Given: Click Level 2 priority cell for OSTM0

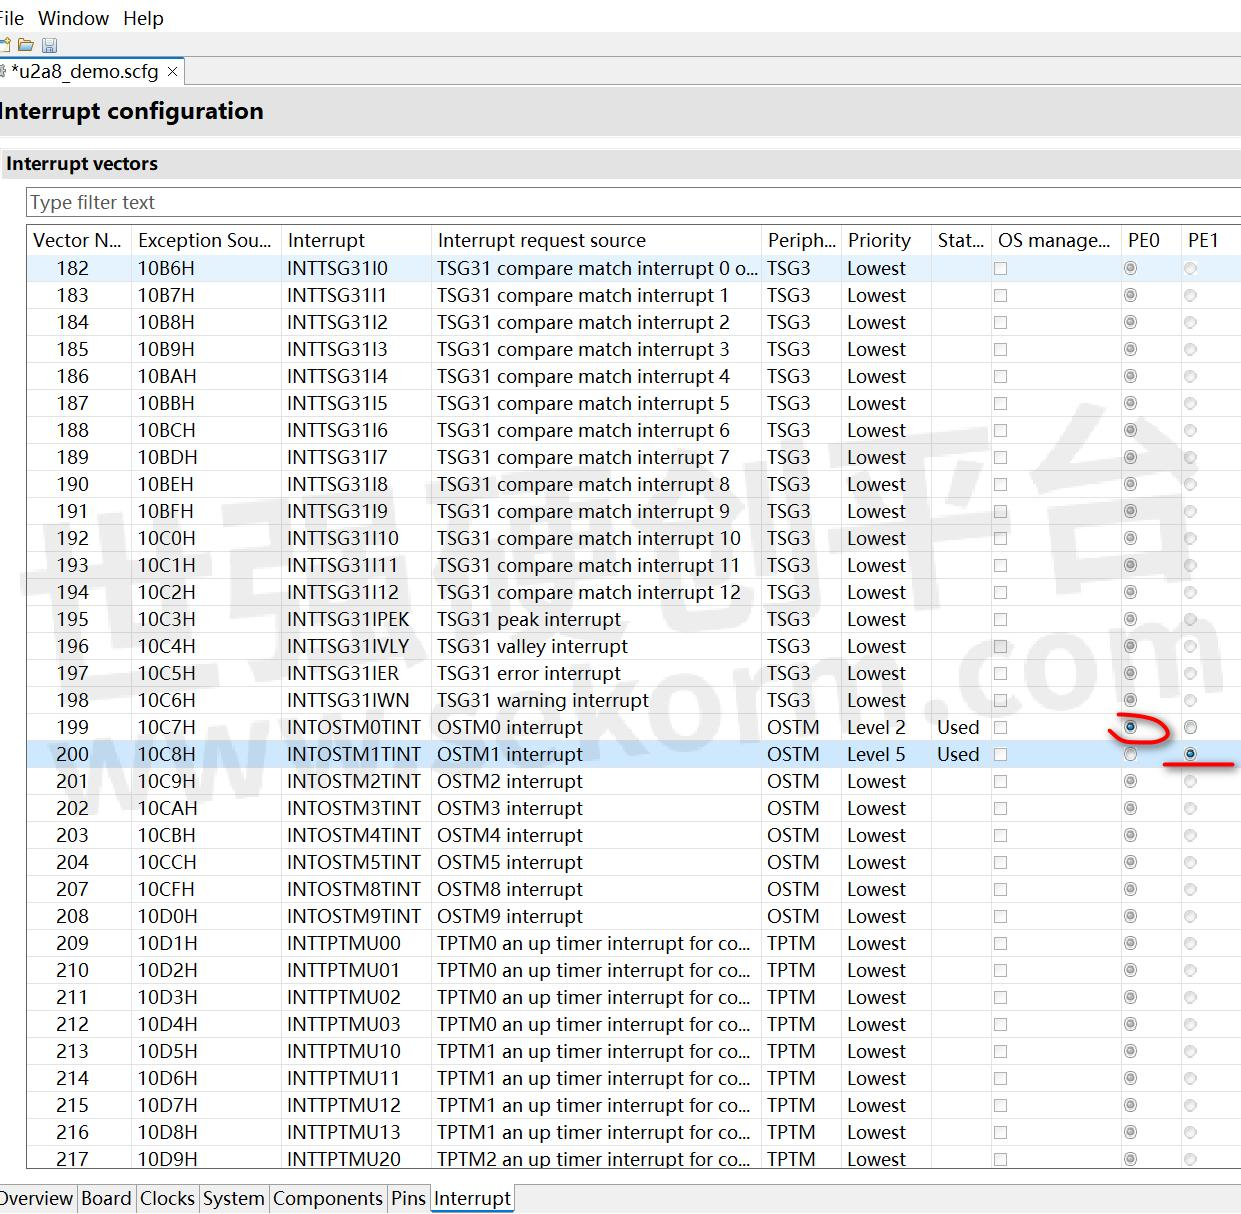Looking at the screenshot, I should (876, 727).
